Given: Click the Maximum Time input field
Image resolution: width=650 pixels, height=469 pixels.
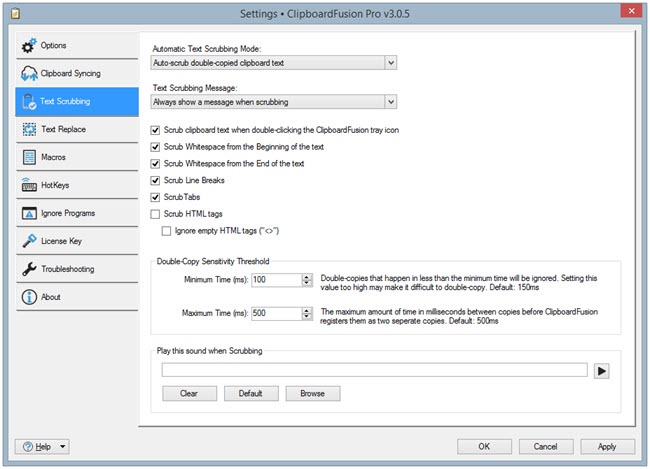Looking at the screenshot, I should tap(277, 313).
